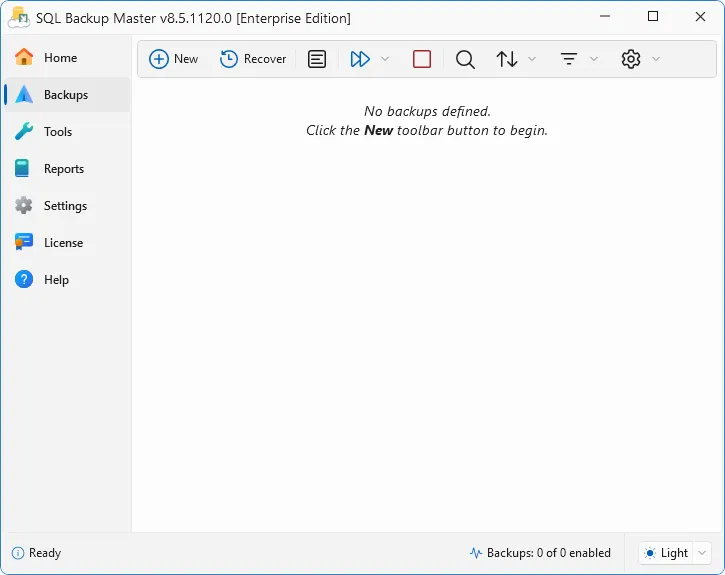Open the toolbar gear settings icon
Image resolution: width=725 pixels, height=575 pixels.
(631, 59)
